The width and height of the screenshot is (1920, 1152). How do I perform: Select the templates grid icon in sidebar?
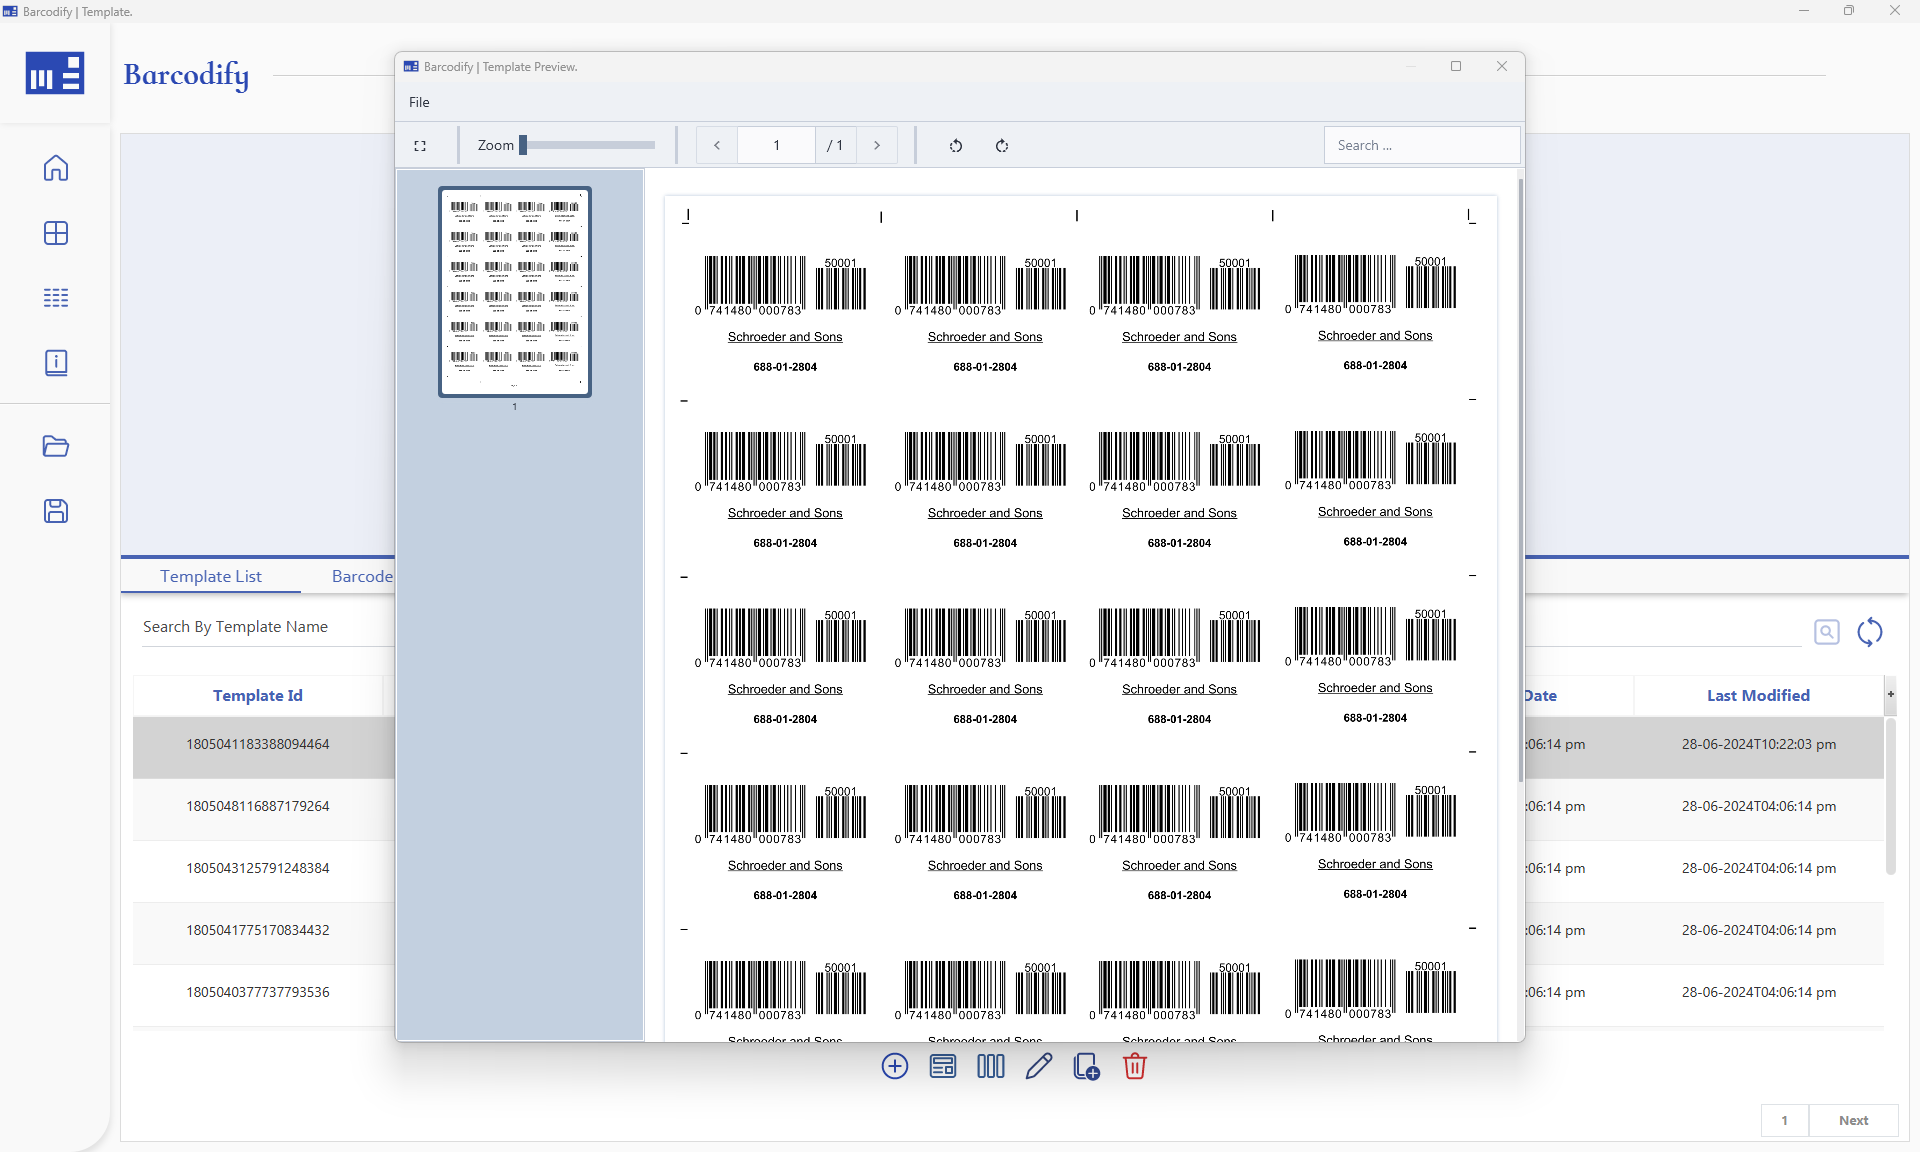pos(56,233)
